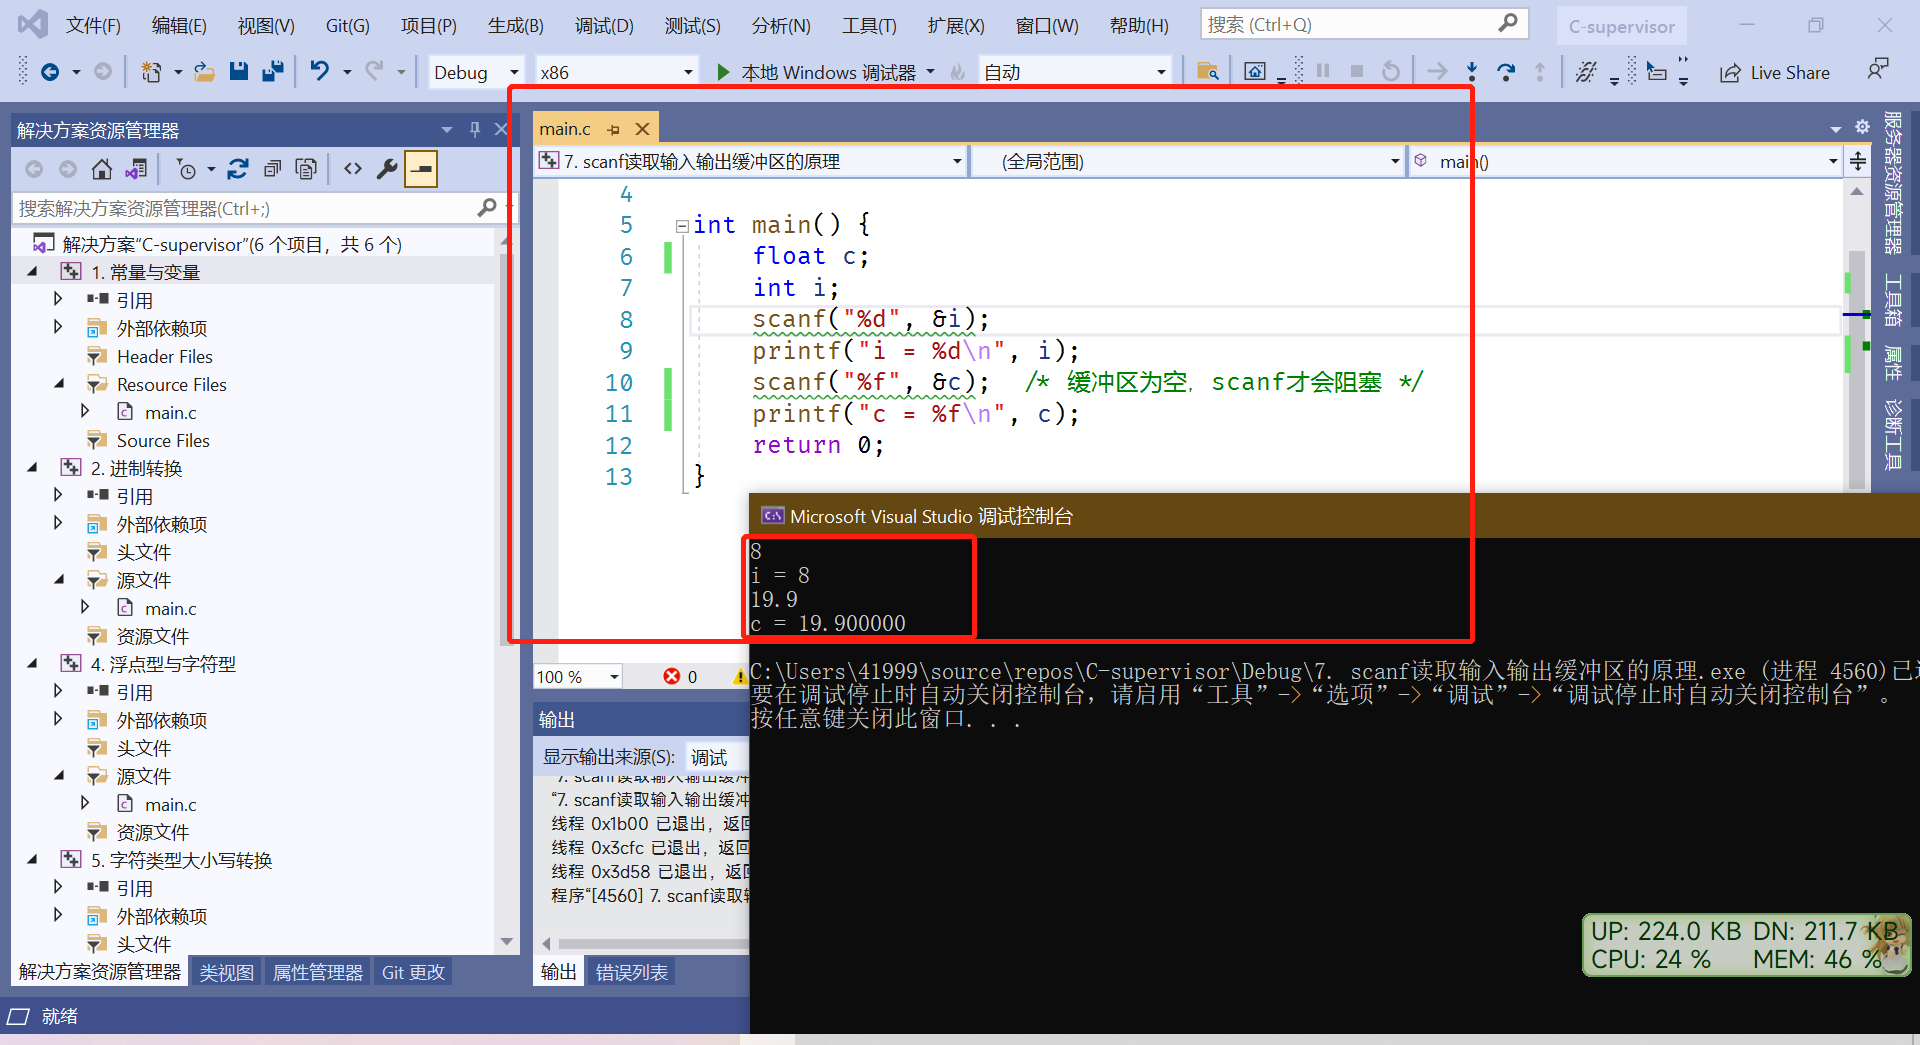Image resolution: width=1920 pixels, height=1045 pixels.
Task: Click the Sync/refresh icon in Solution Explorer
Action: point(238,169)
